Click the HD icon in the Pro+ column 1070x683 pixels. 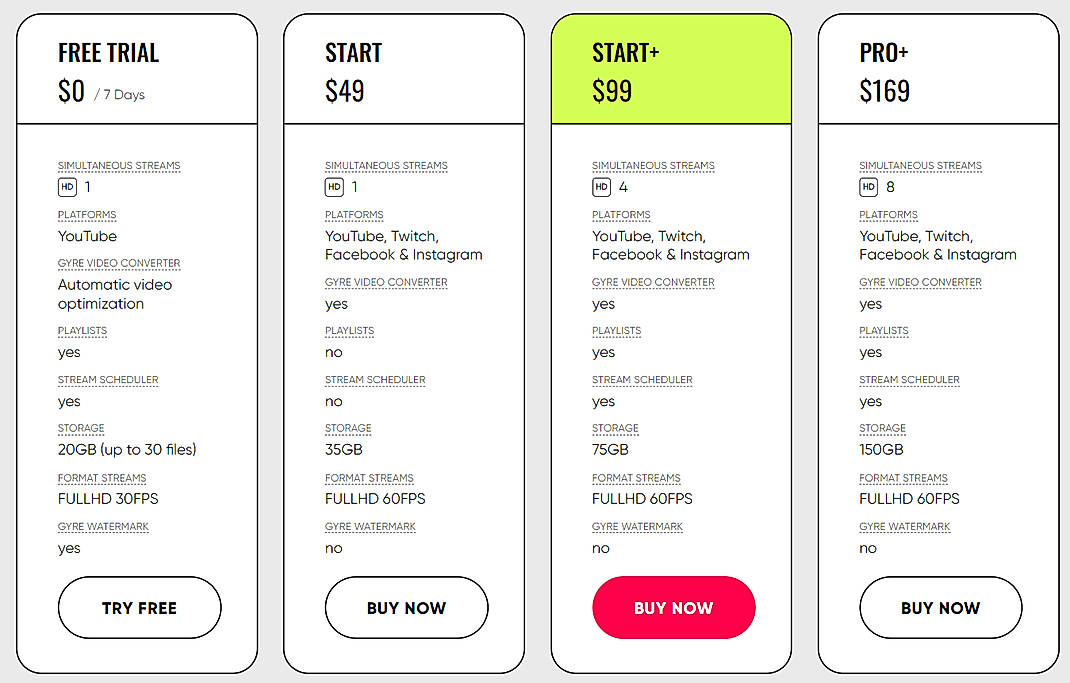click(x=867, y=186)
